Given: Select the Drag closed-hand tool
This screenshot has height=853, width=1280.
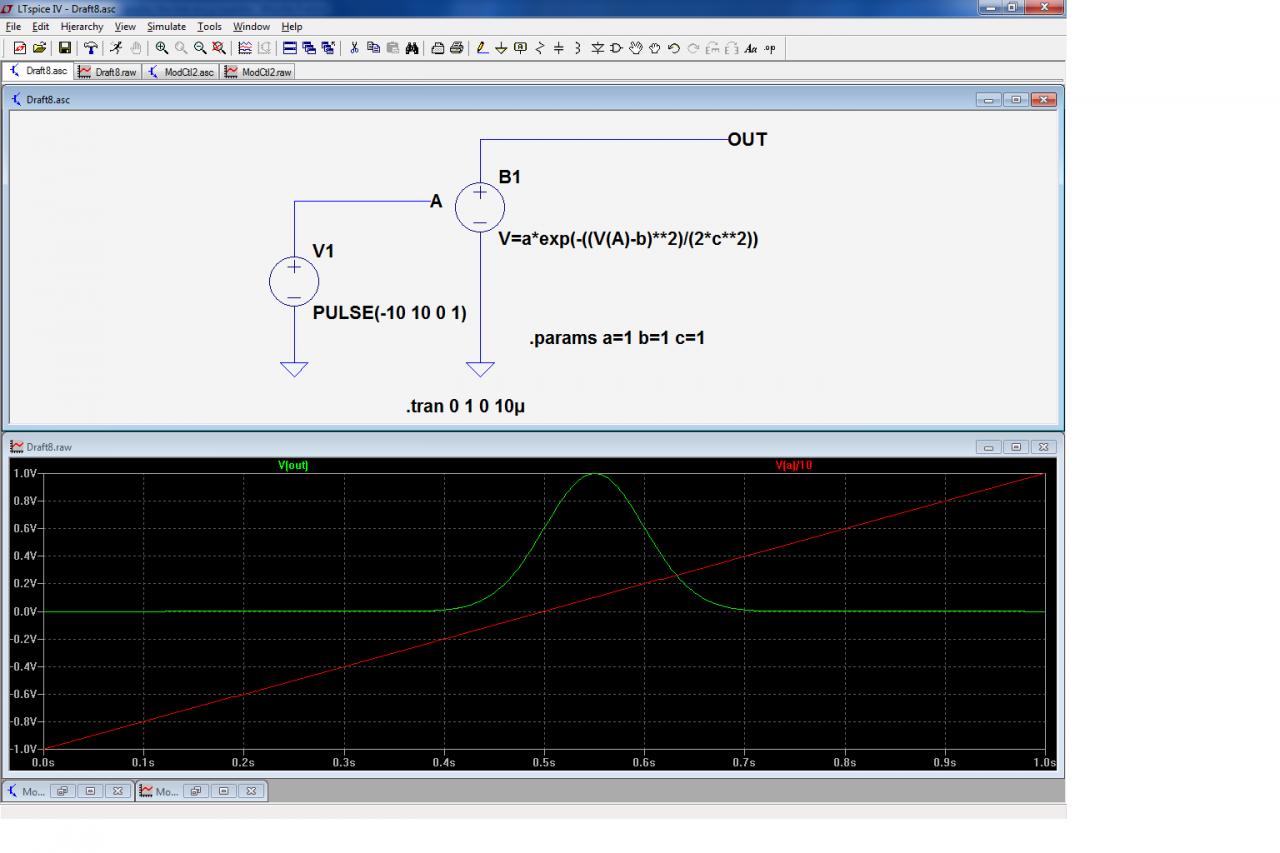Looking at the screenshot, I should 655,48.
